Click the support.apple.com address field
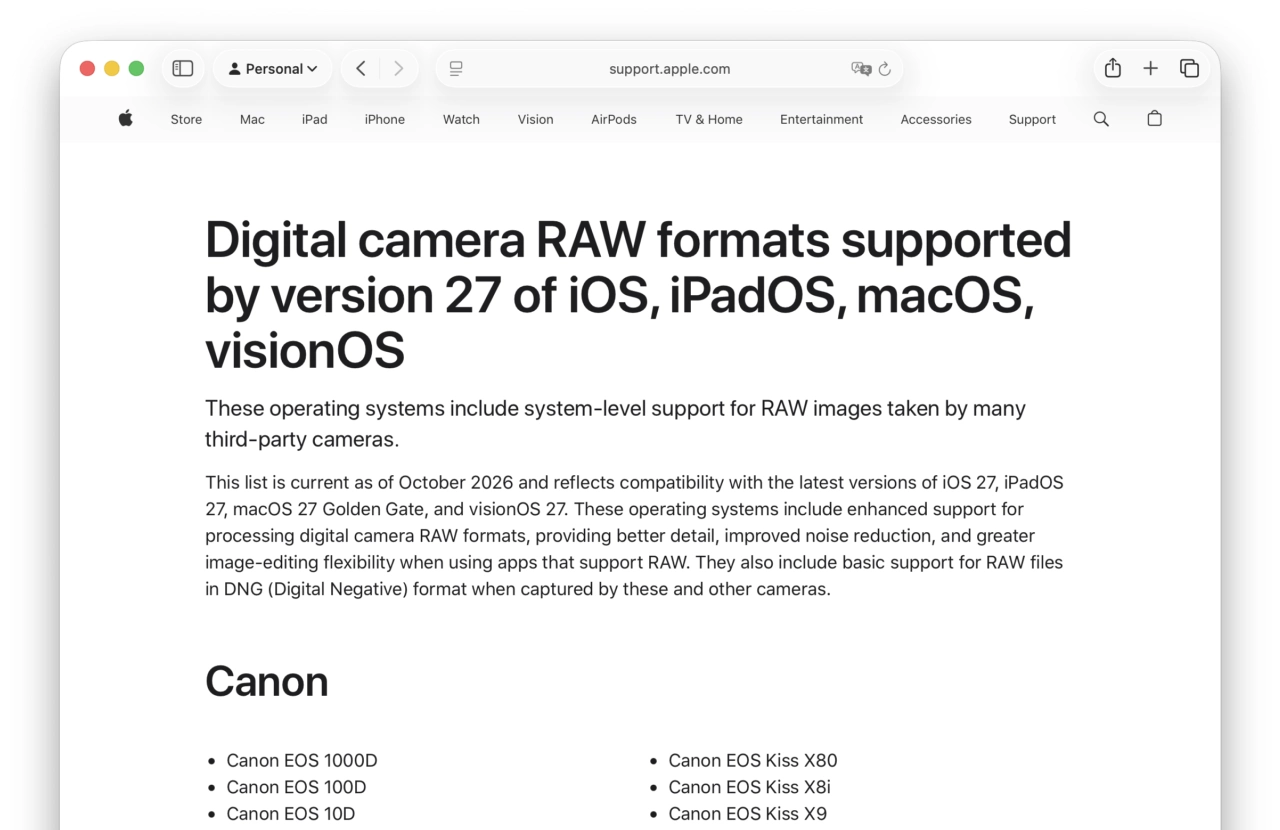Image resolution: width=1280 pixels, height=830 pixels. coord(669,69)
